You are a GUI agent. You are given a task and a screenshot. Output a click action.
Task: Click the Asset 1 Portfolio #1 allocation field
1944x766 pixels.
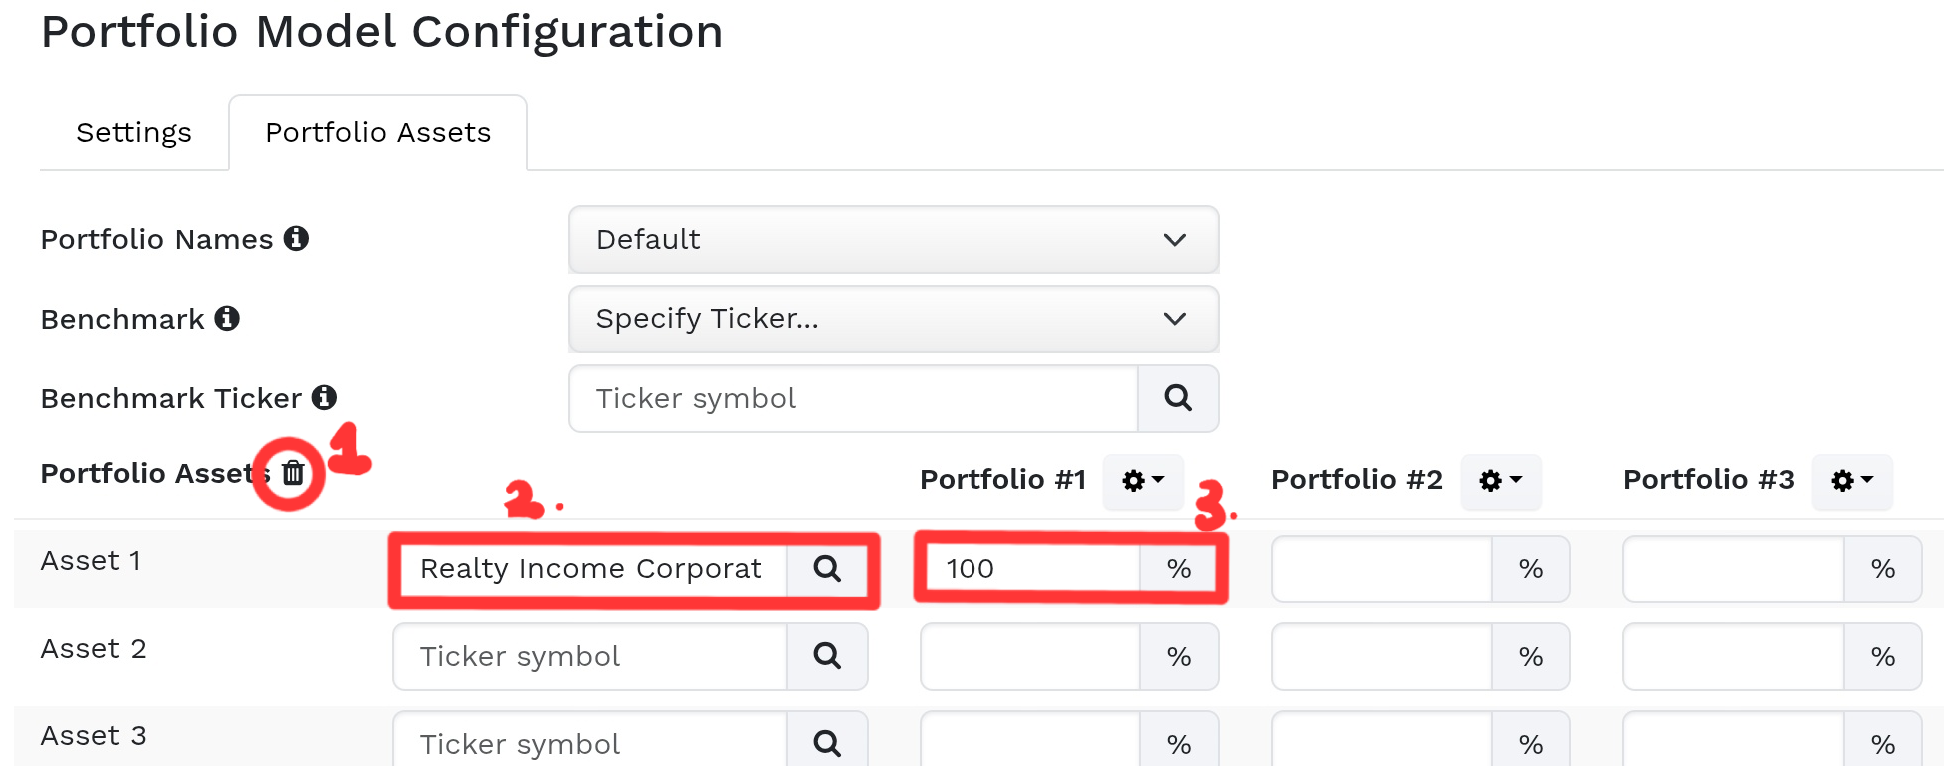pyautogui.click(x=1030, y=568)
